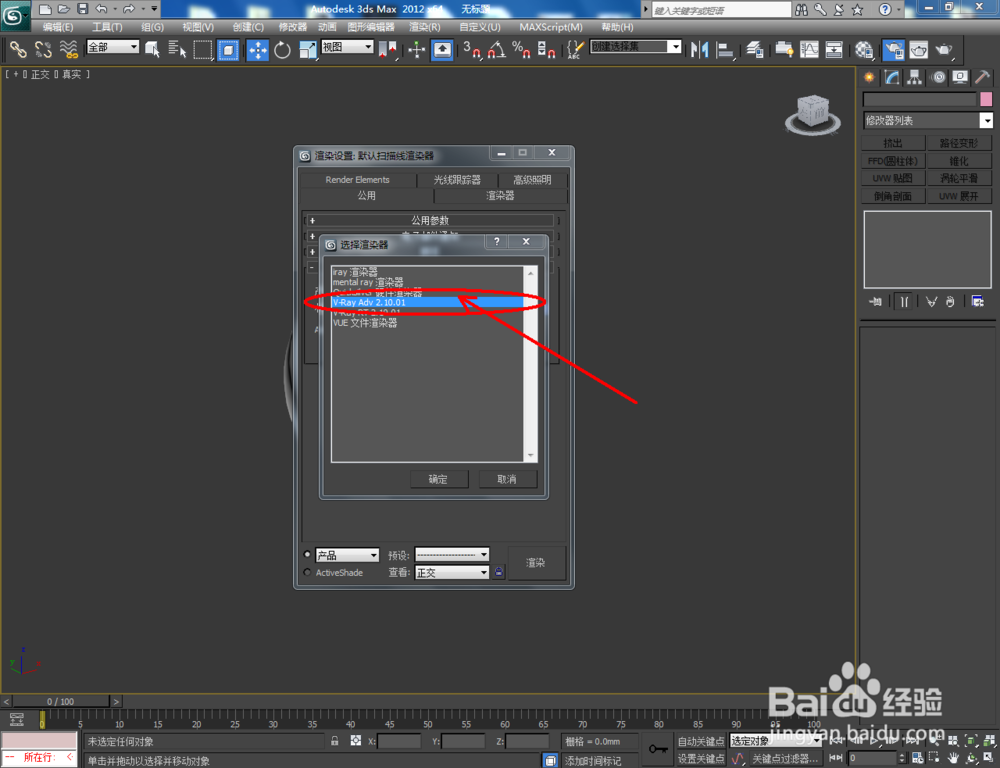1000x768 pixels.
Task: Open the 产品 render mode dropdown
Action: pos(347,555)
